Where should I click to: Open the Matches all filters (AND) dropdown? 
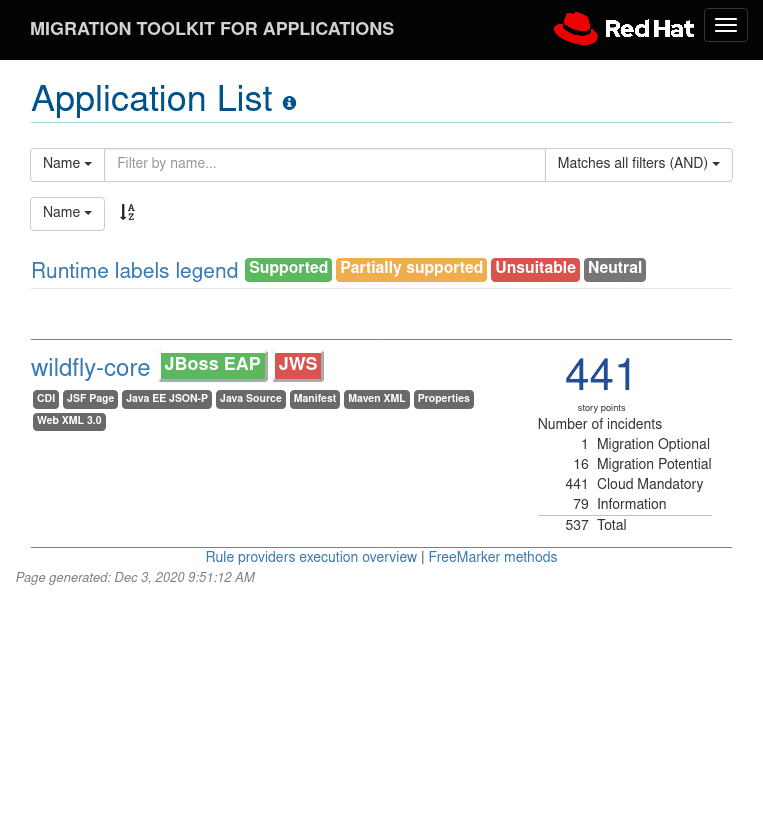pos(639,163)
